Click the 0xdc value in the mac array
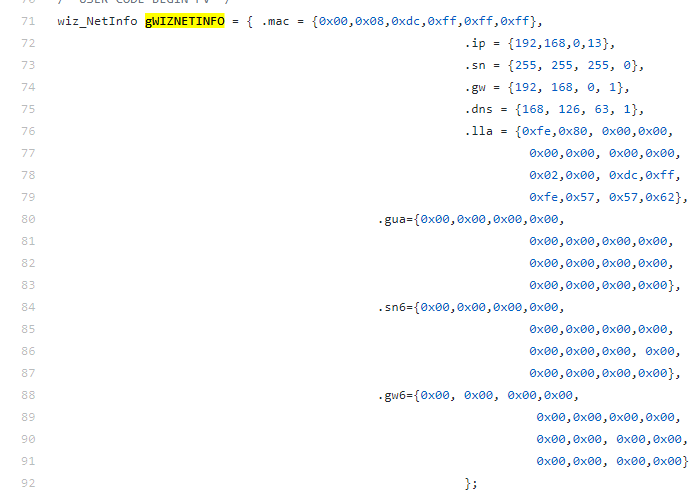 (405, 21)
